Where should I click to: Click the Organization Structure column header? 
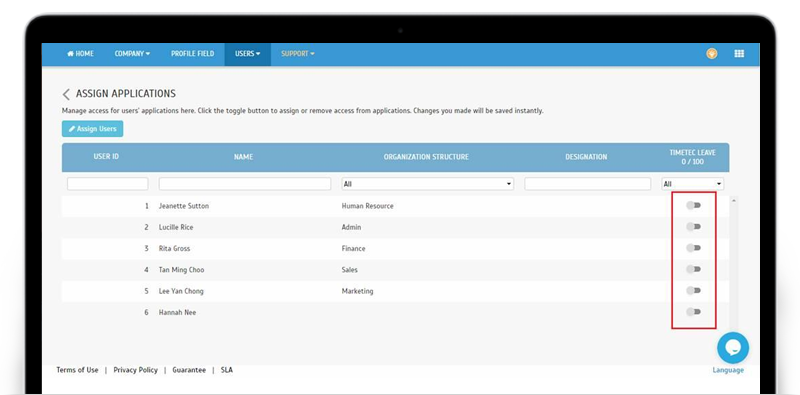pos(426,157)
